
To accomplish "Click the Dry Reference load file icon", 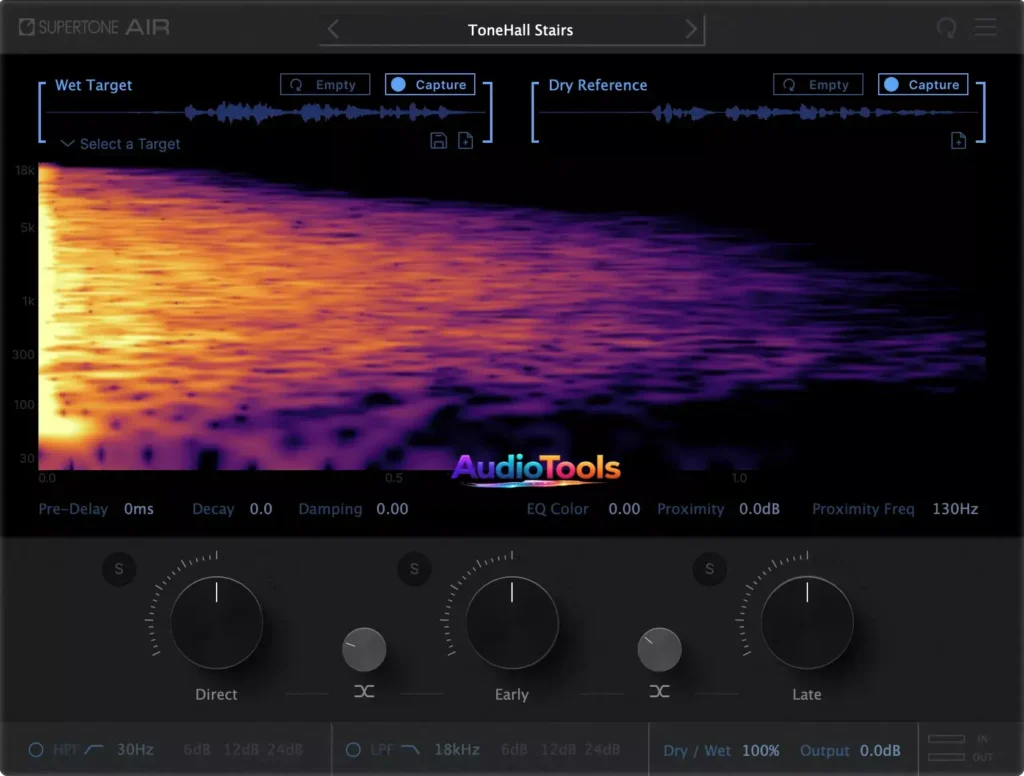I will [x=958, y=141].
